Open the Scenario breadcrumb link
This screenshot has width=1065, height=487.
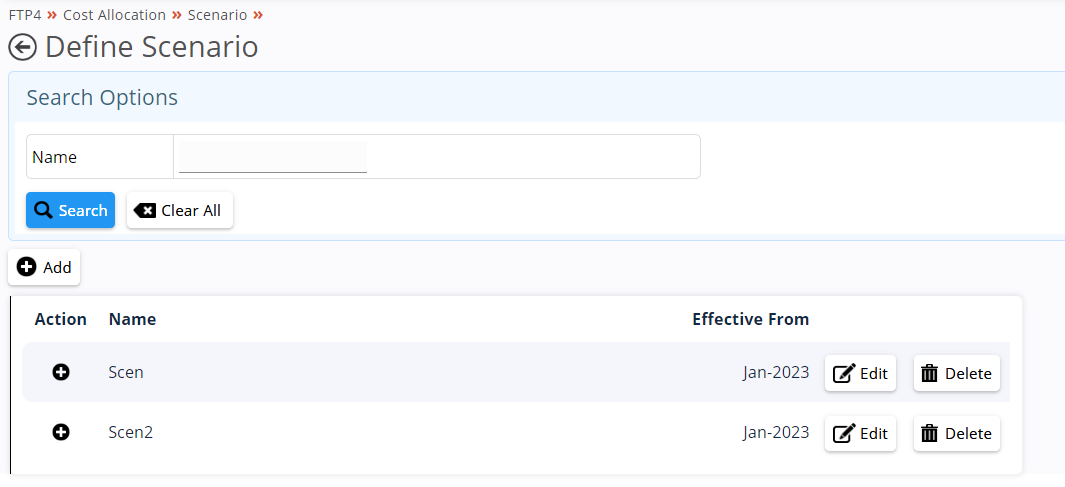coord(217,15)
